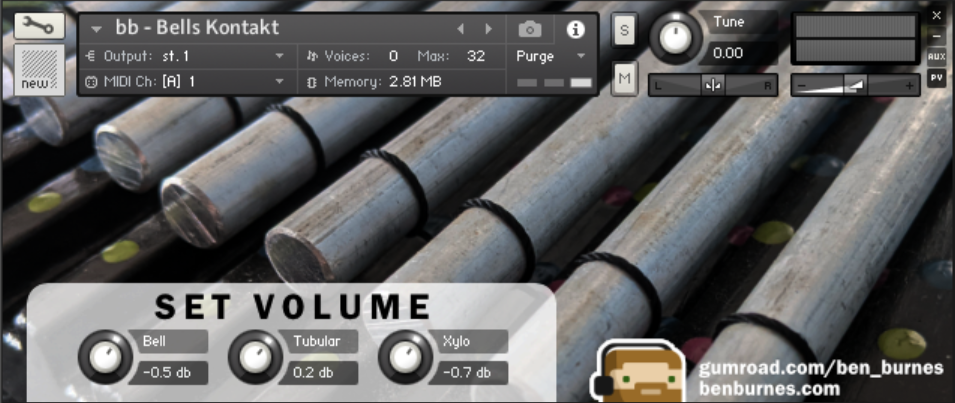Click the Xylo value -0.7 db
Viewport: 955px width, 403px height.
pos(468,373)
